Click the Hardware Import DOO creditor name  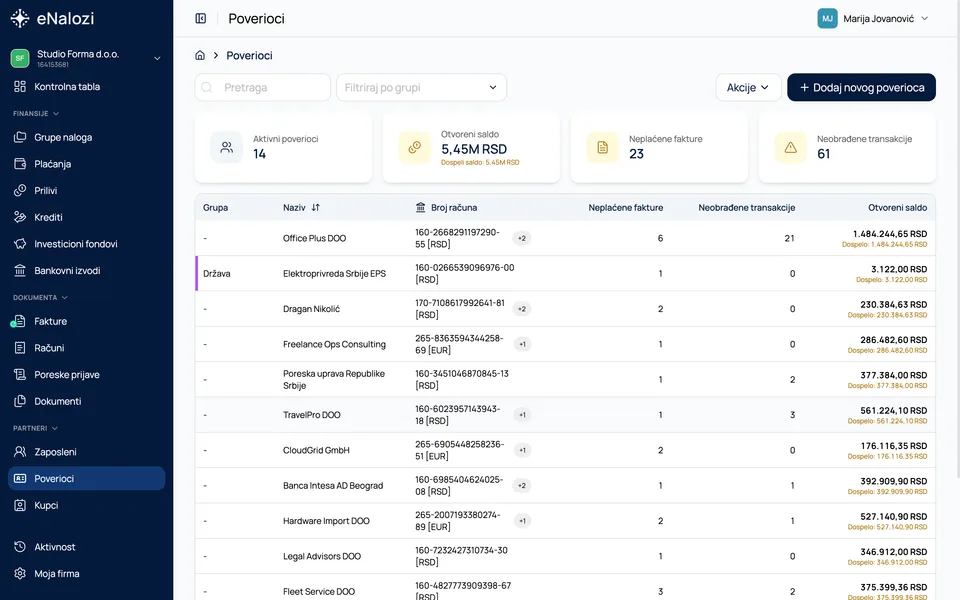[326, 521]
